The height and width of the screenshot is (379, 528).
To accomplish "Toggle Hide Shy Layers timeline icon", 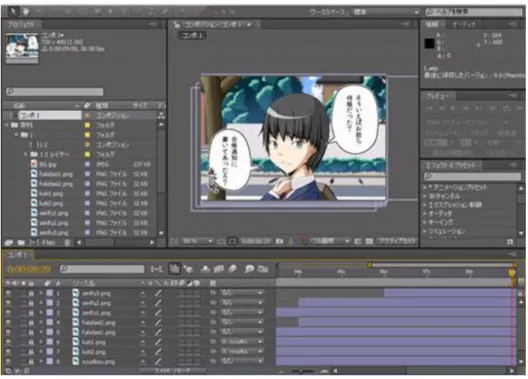I will 205,269.
